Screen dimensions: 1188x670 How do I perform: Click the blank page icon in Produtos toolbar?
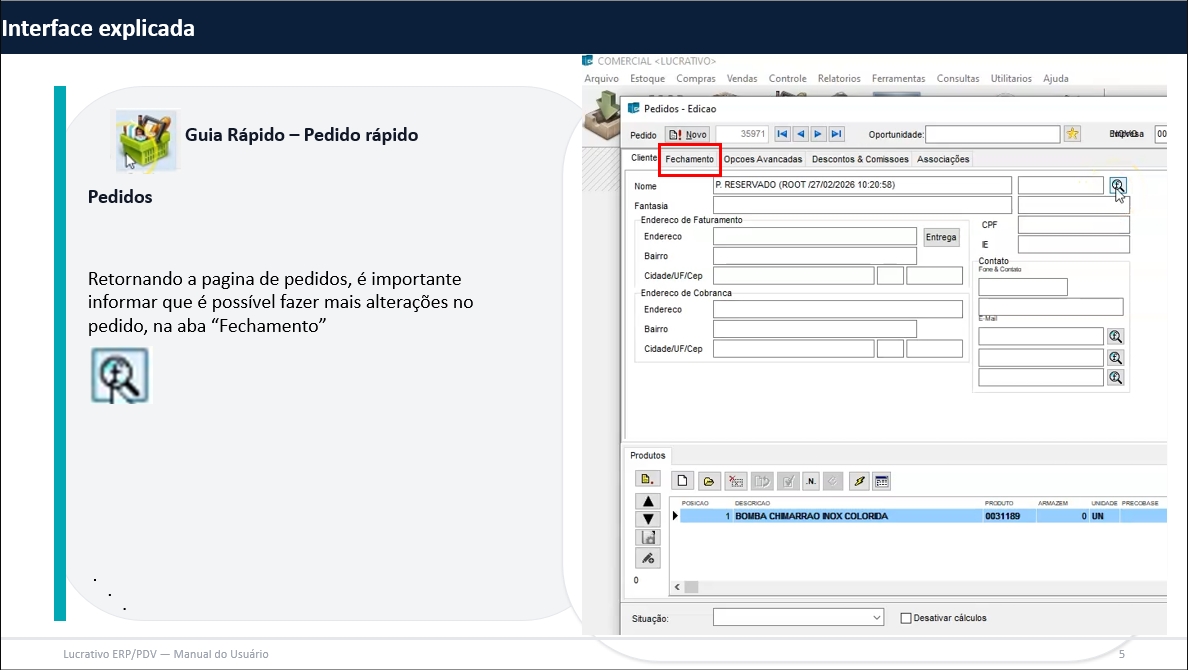coord(682,481)
